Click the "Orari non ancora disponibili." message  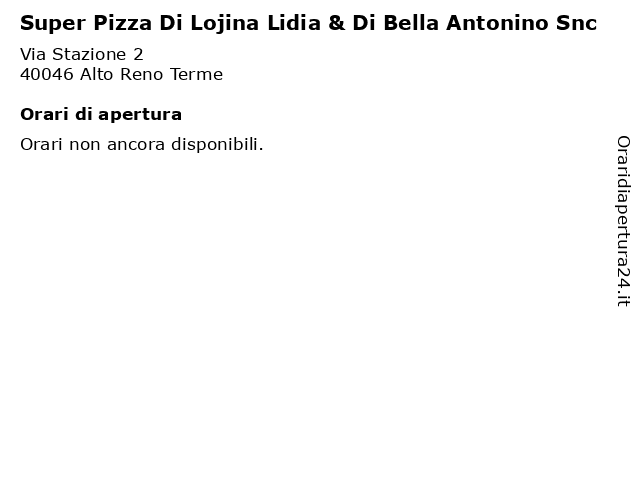pyautogui.click(x=142, y=144)
